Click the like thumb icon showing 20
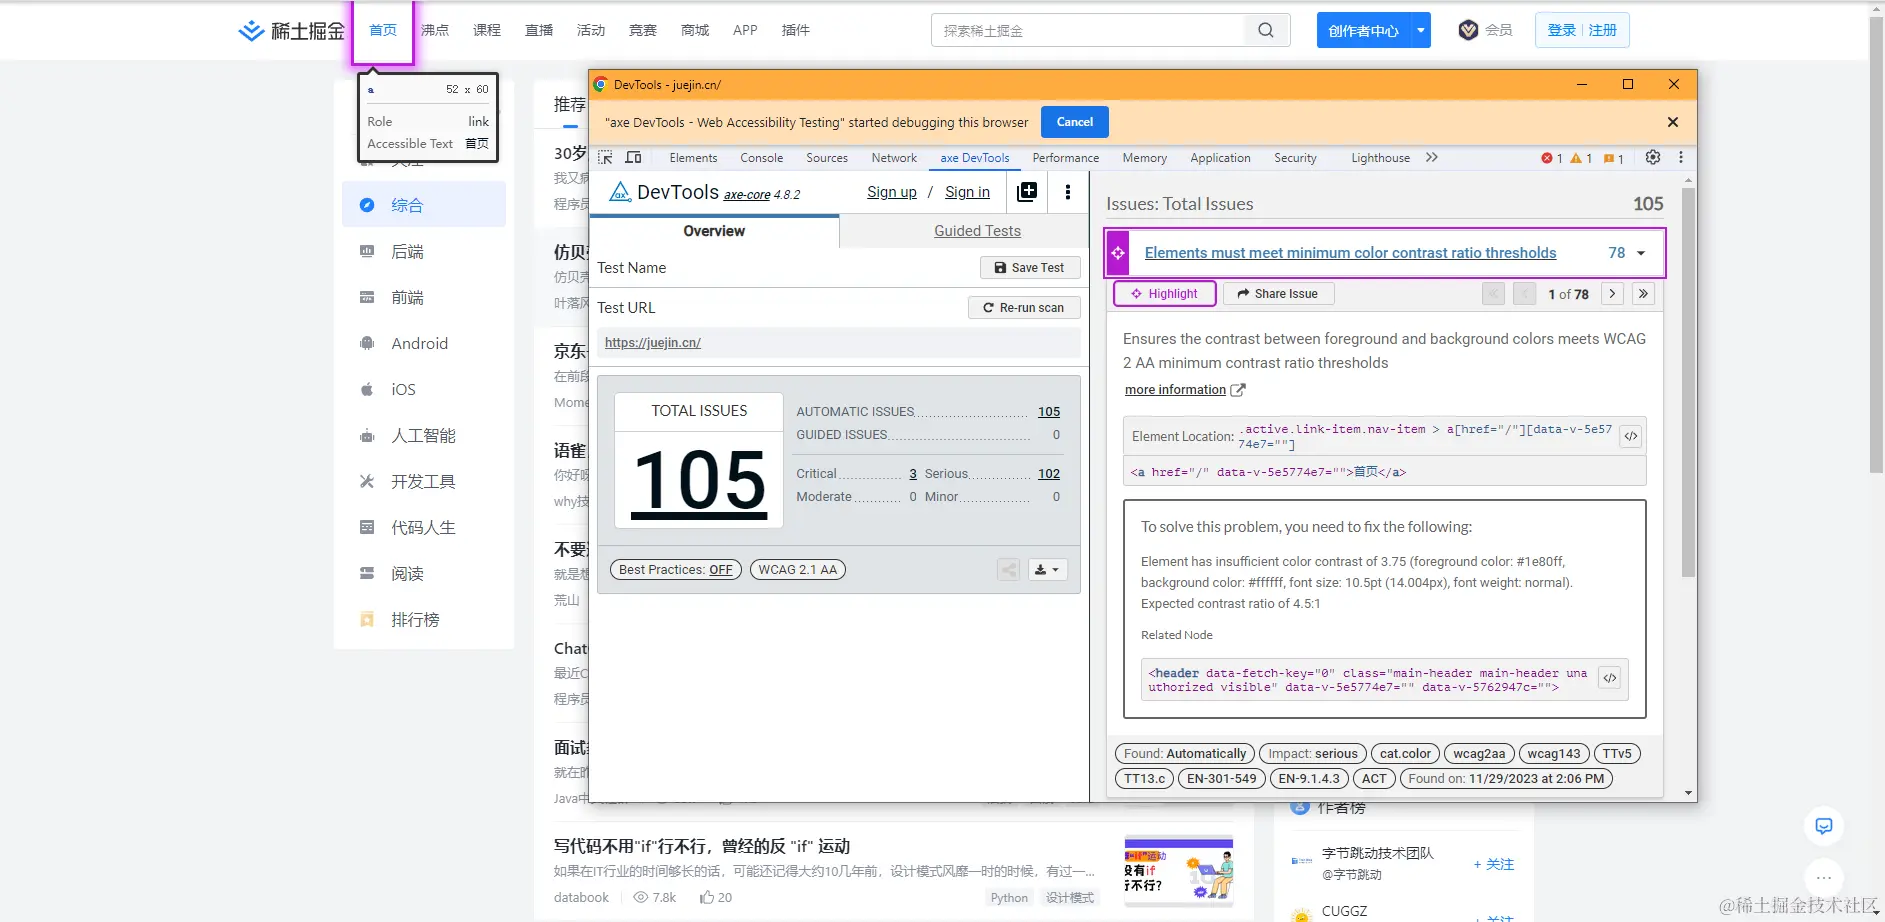 tap(707, 897)
